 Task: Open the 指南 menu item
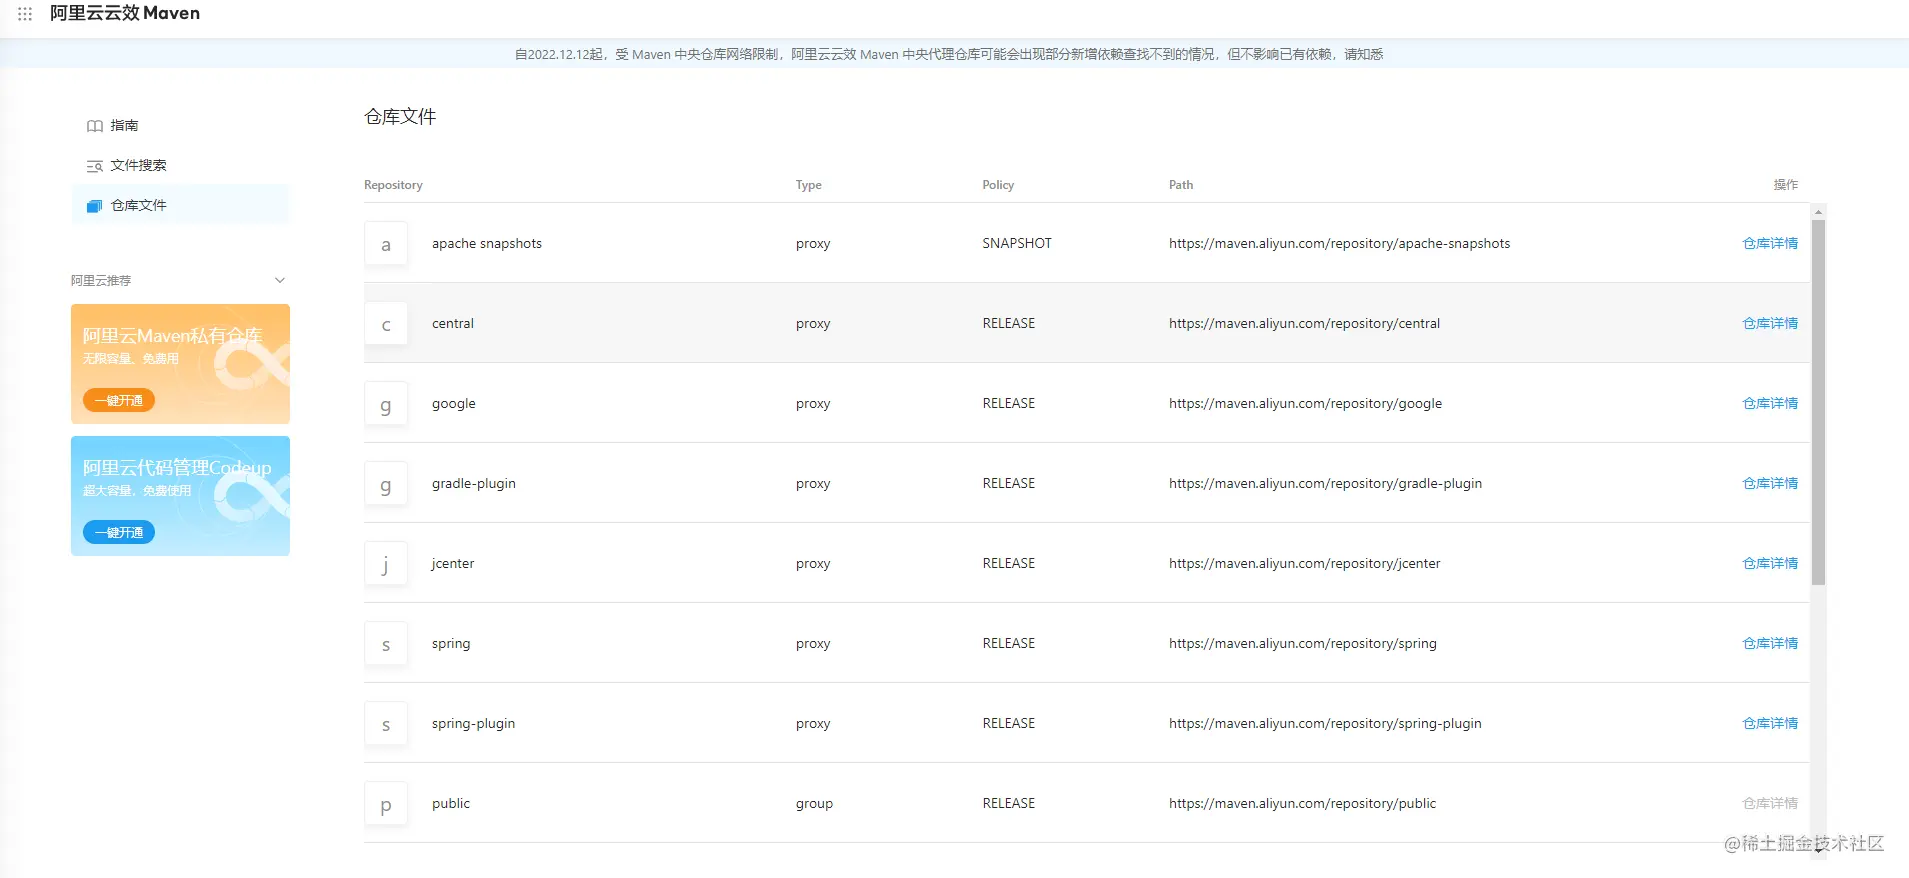pos(181,125)
